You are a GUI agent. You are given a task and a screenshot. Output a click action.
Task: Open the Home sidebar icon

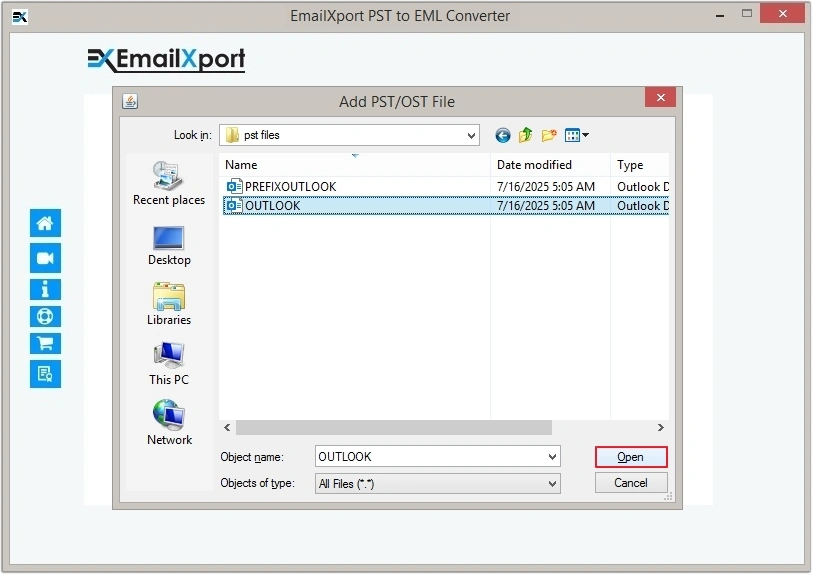(45, 223)
